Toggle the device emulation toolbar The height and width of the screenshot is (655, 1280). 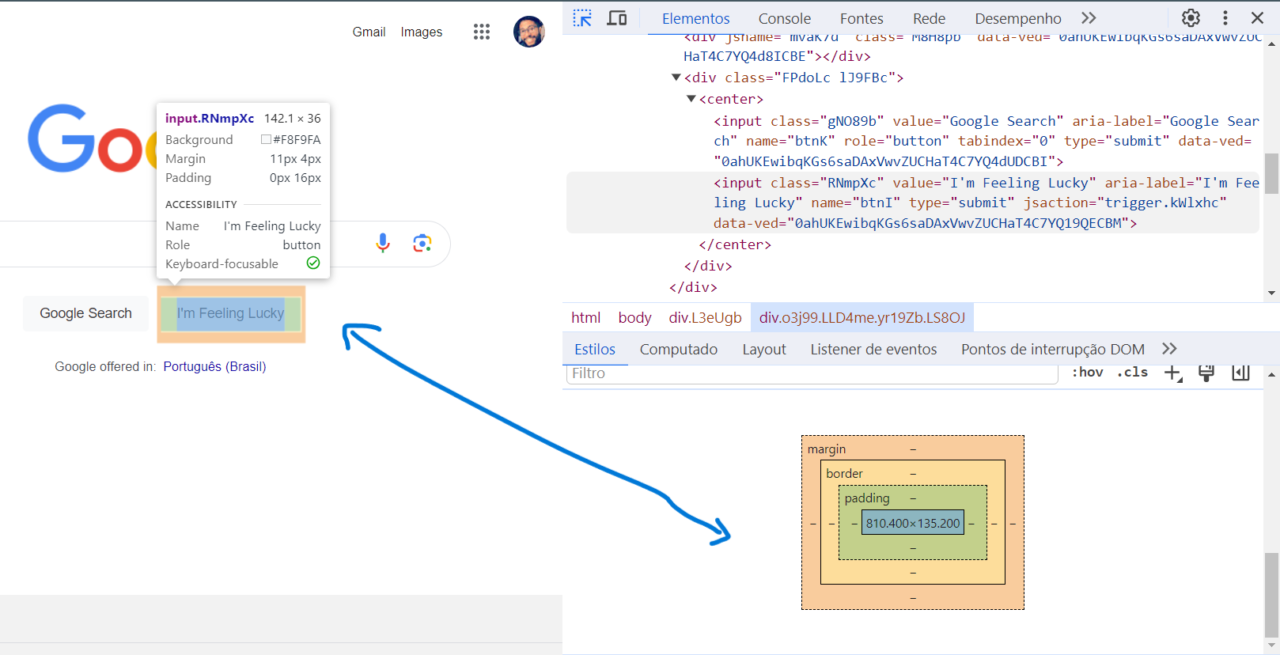pos(616,17)
